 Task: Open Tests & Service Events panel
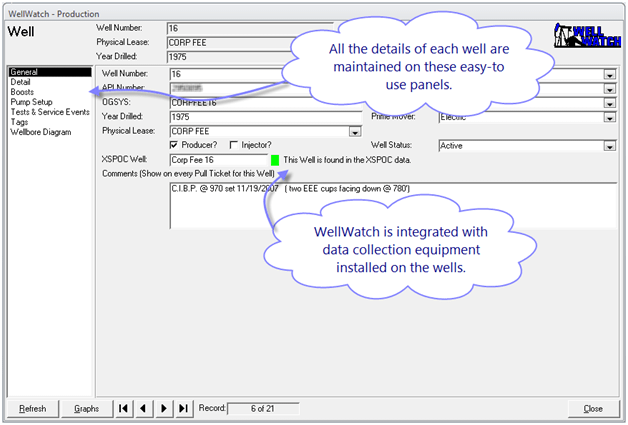(50, 112)
